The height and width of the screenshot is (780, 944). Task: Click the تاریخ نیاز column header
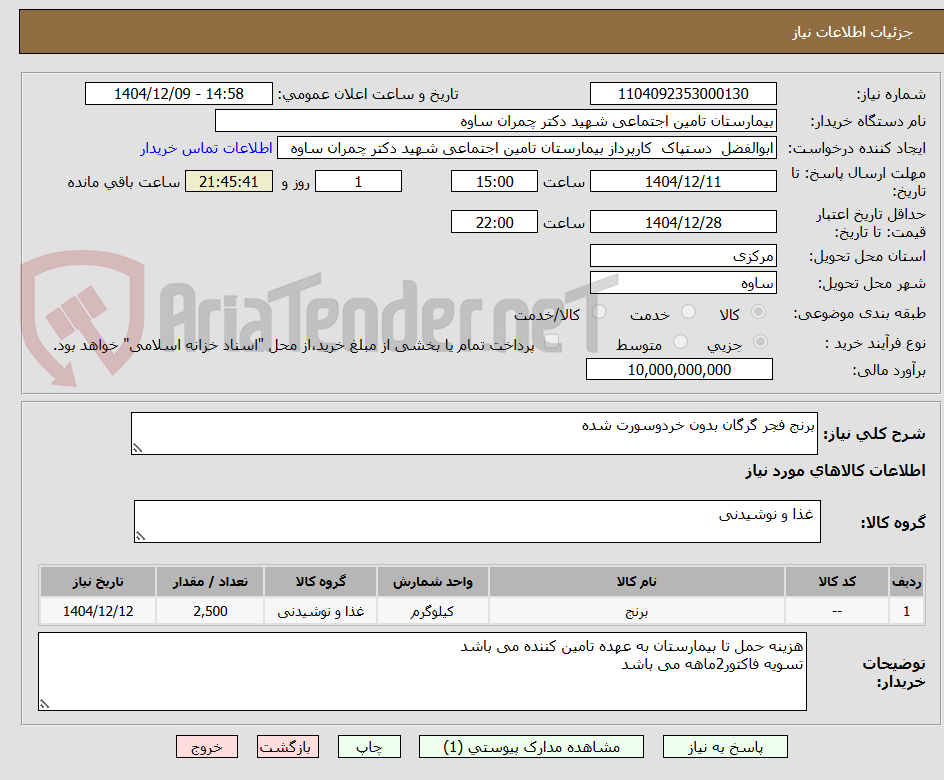pyautogui.click(x=98, y=581)
